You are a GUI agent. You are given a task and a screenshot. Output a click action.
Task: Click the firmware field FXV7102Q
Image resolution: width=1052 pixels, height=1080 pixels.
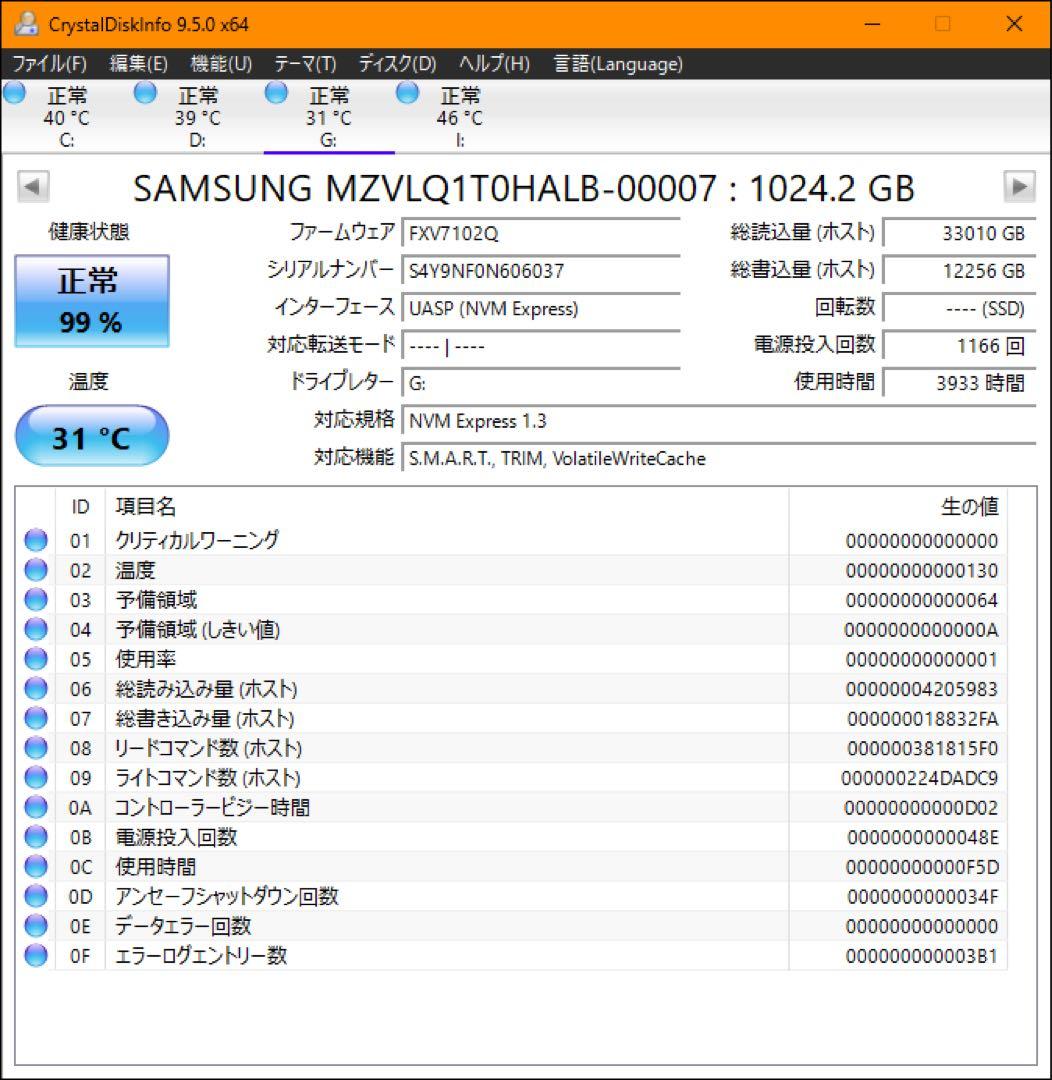coord(542,233)
